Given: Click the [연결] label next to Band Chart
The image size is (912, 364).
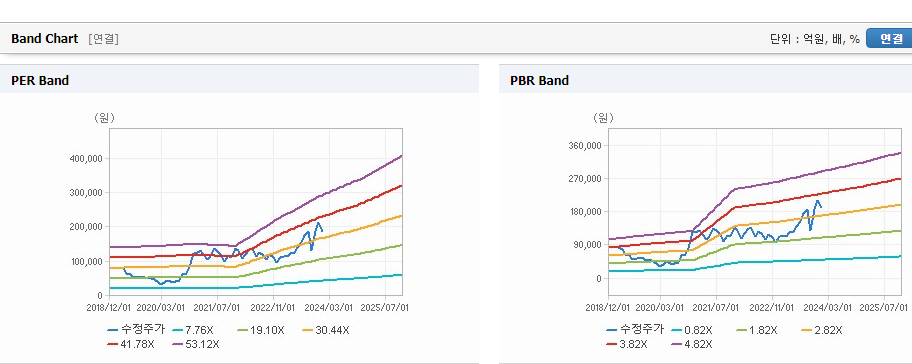Looking at the screenshot, I should click(104, 39).
